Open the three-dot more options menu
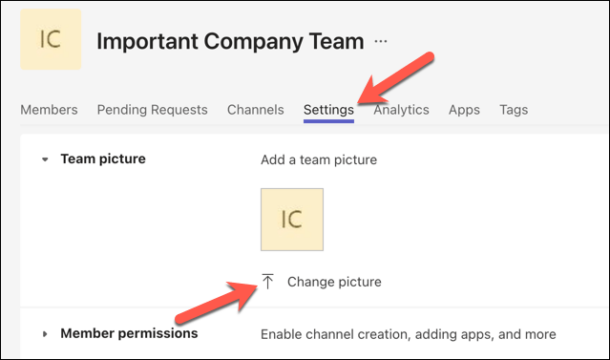Viewport: 610px width, 360px height. tap(380, 41)
